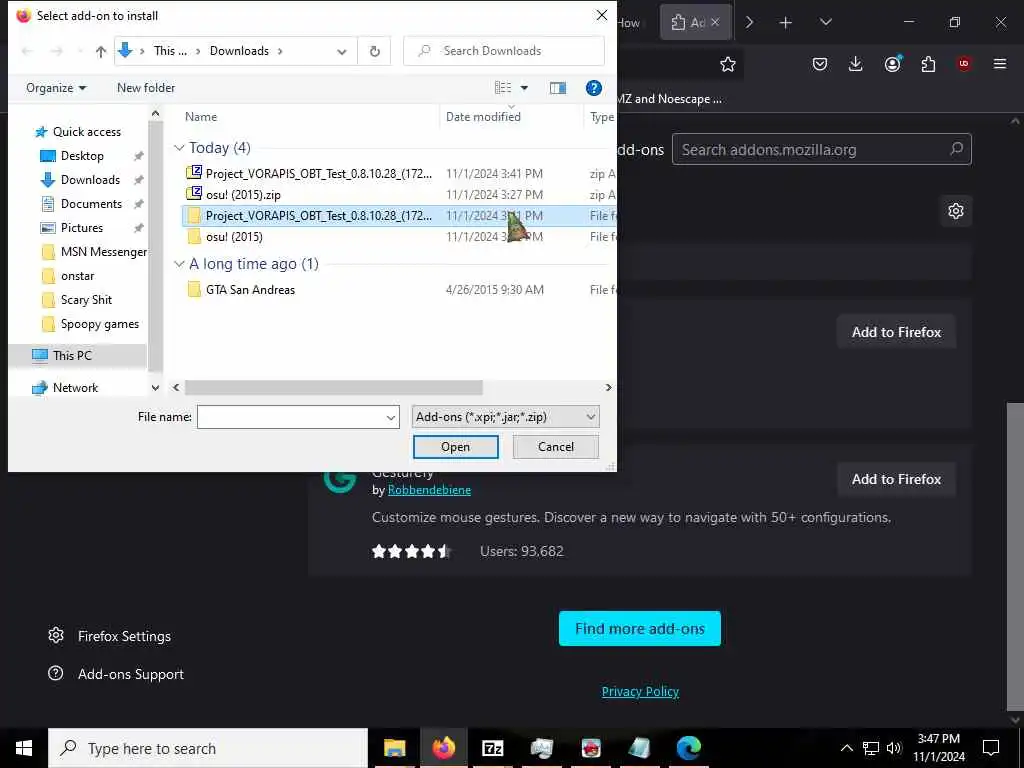
Task: Select the GTA San Andreas folder
Action: click(250, 290)
